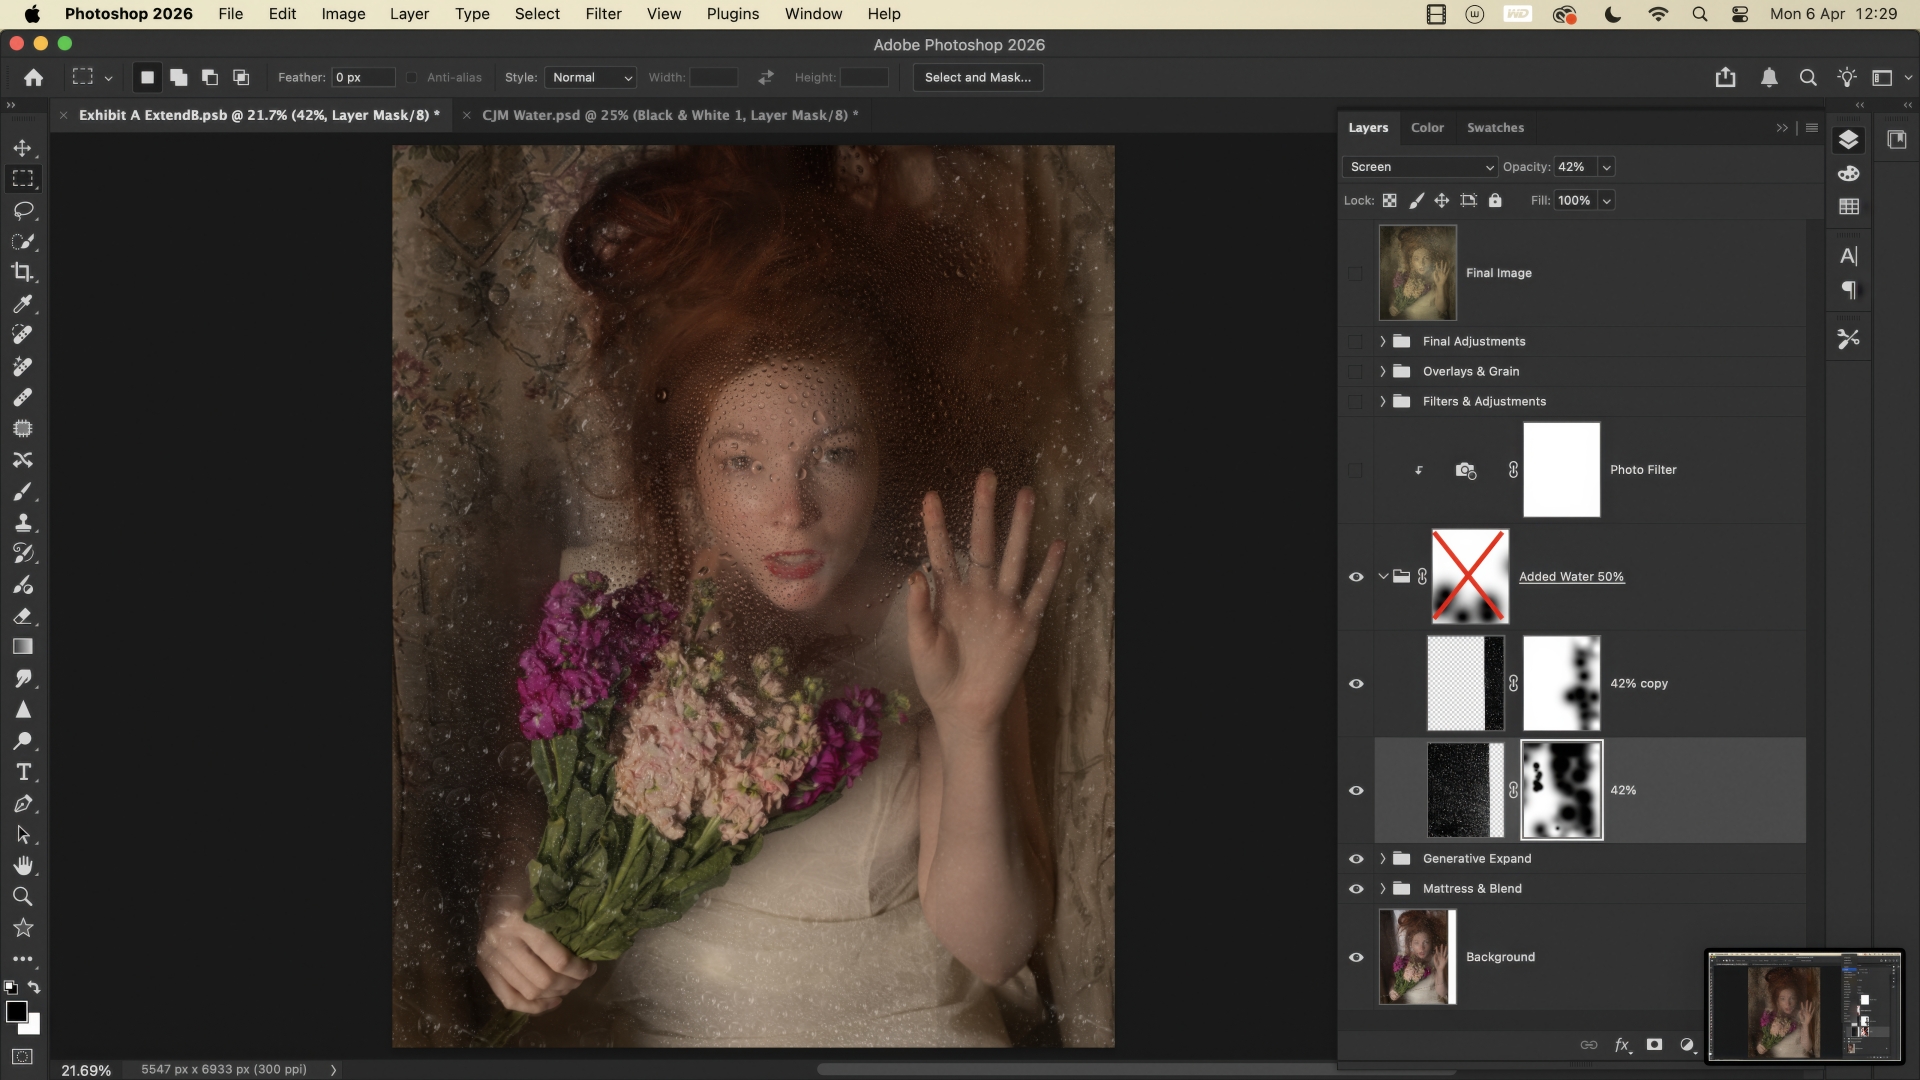1920x1080 pixels.
Task: Open the Filter menu
Action: [x=603, y=14]
